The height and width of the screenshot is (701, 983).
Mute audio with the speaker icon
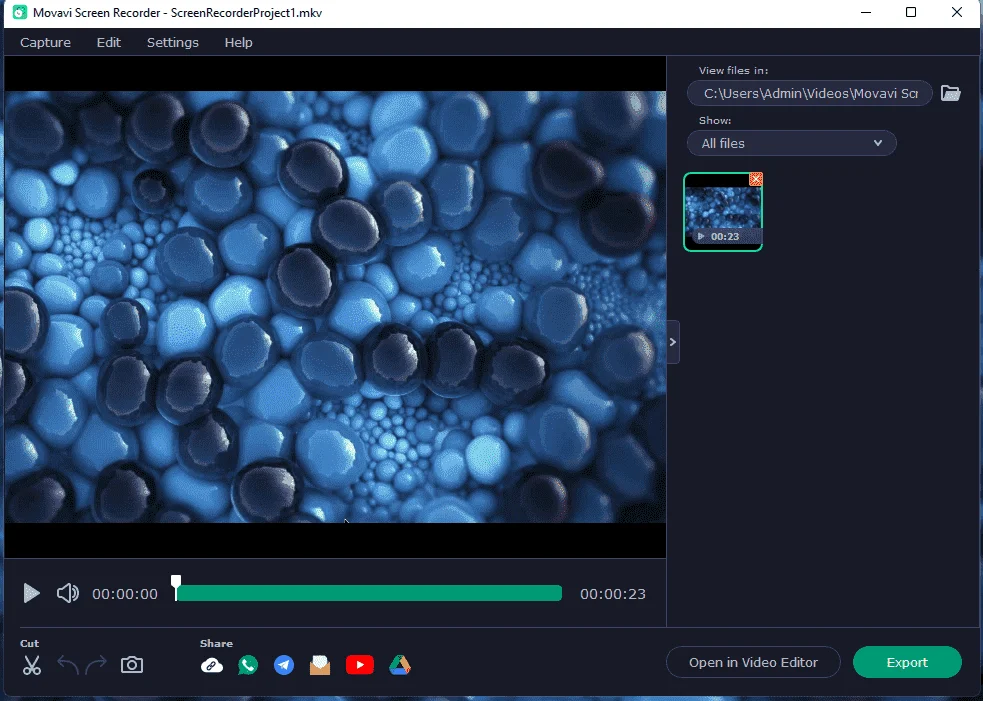click(68, 593)
